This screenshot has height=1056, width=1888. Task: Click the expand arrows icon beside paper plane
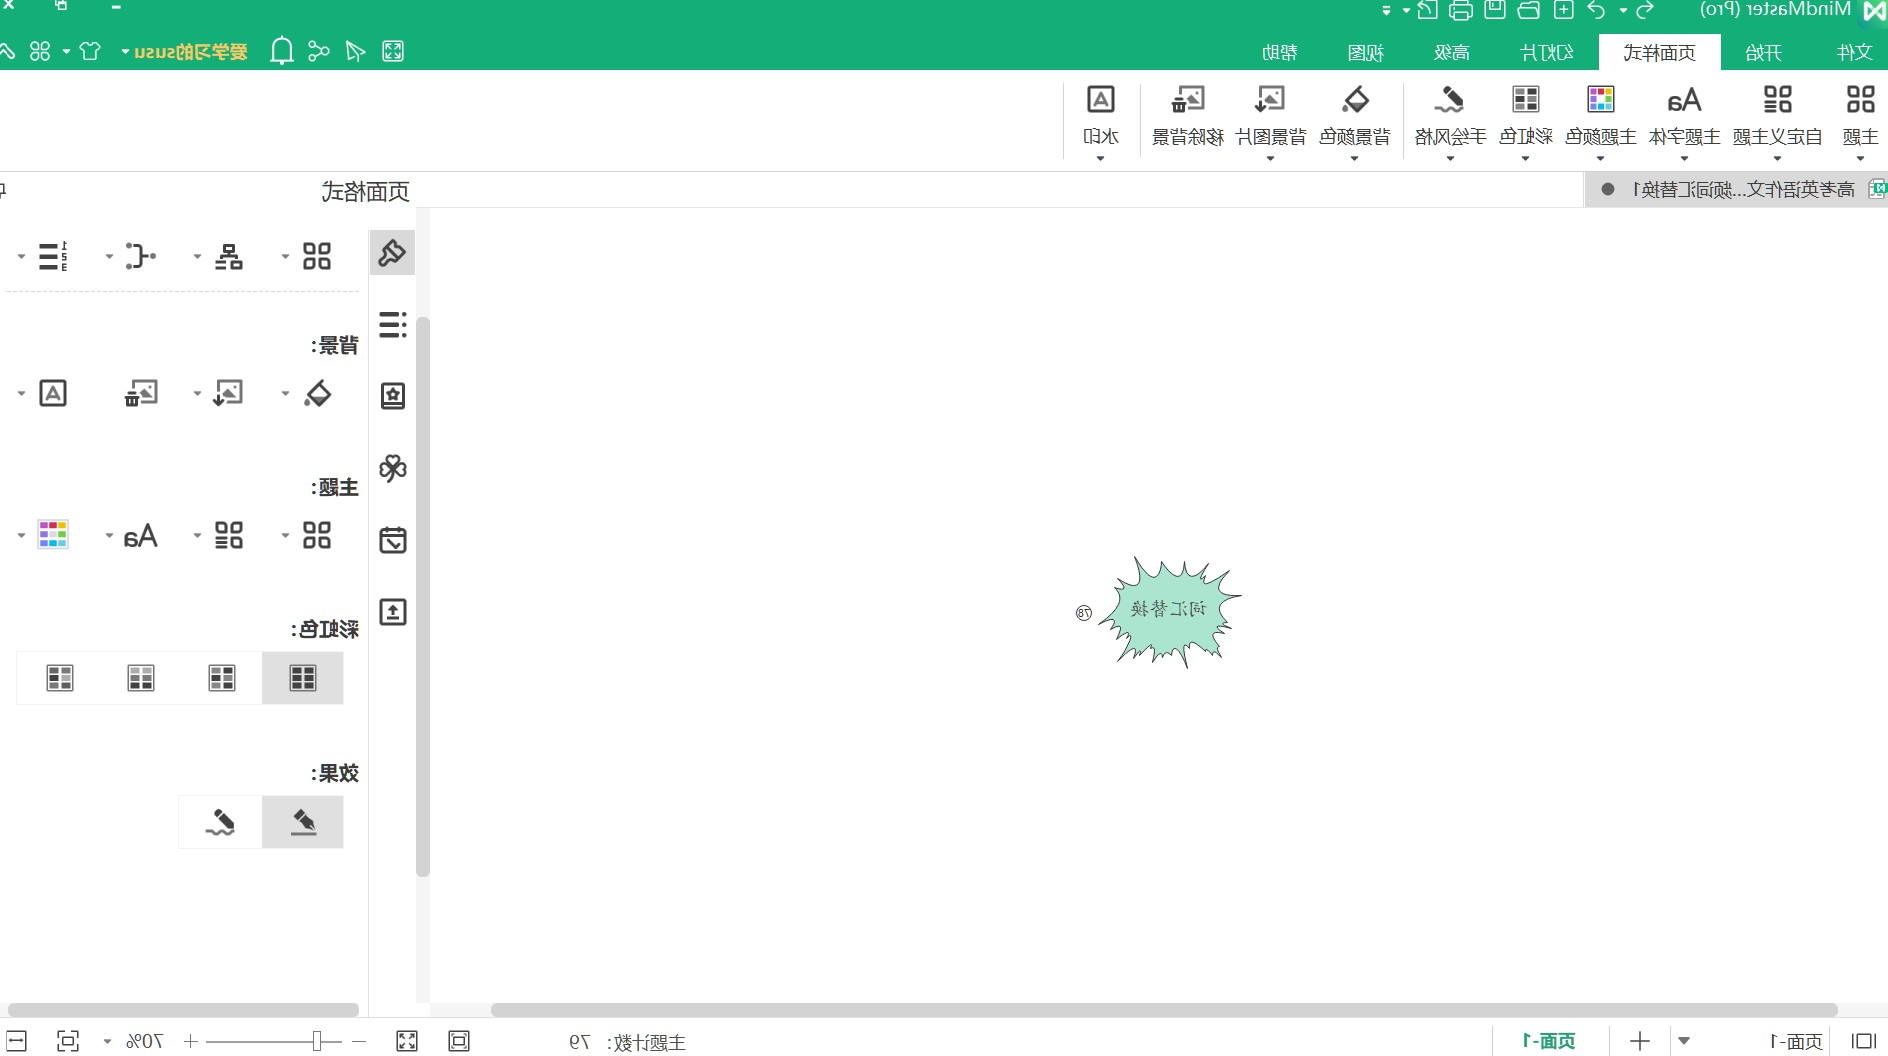click(x=393, y=51)
